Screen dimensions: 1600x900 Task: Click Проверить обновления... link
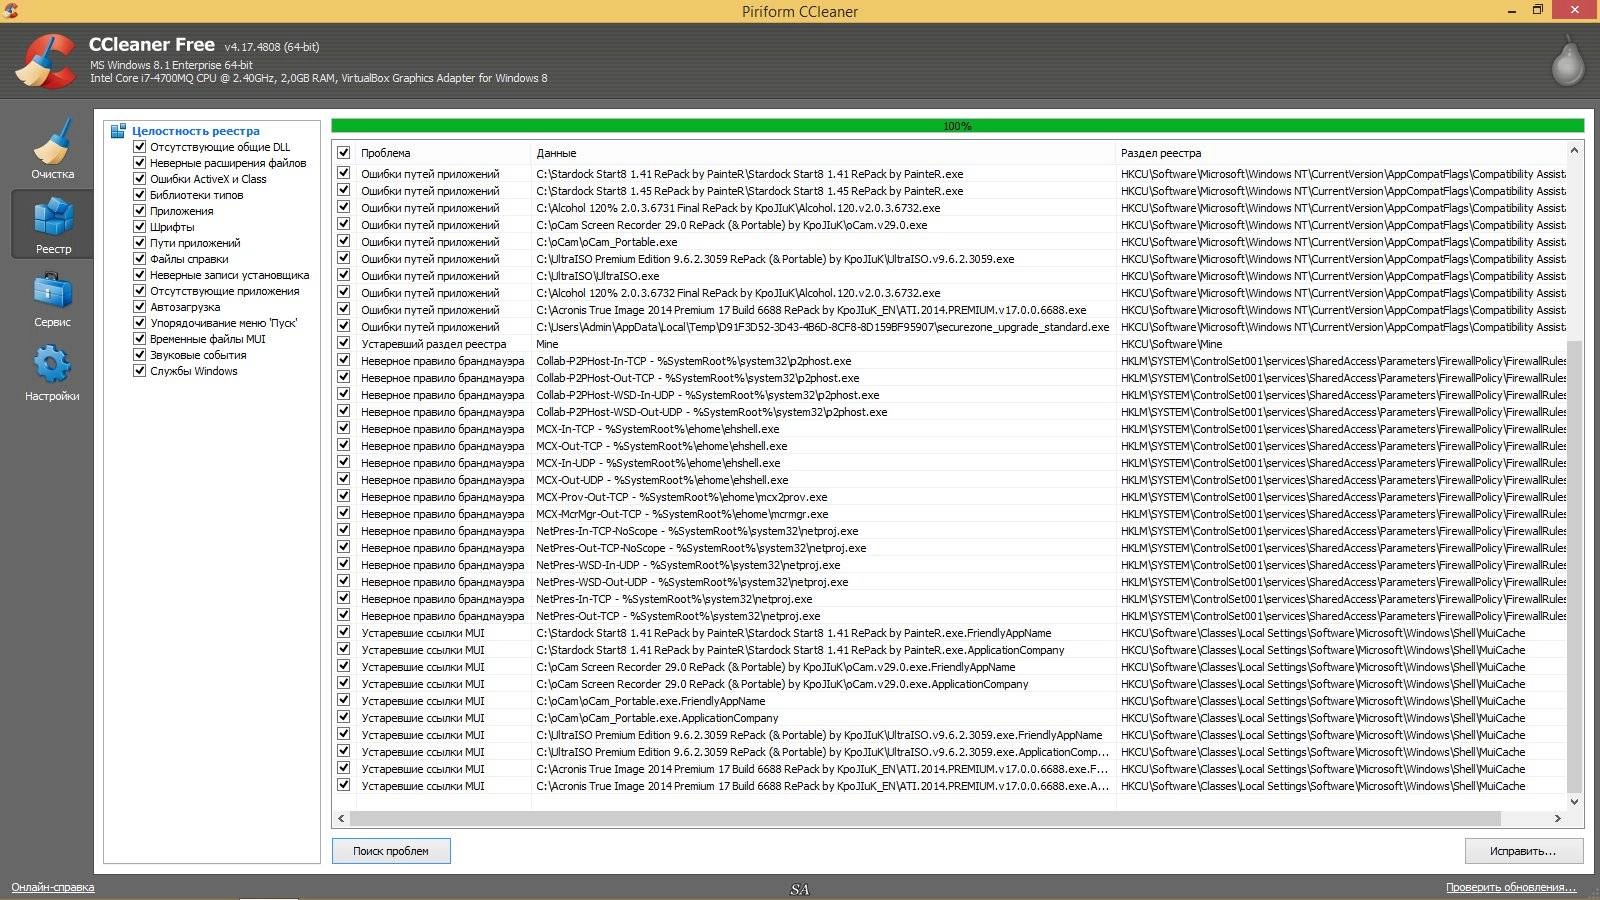pyautogui.click(x=1510, y=887)
